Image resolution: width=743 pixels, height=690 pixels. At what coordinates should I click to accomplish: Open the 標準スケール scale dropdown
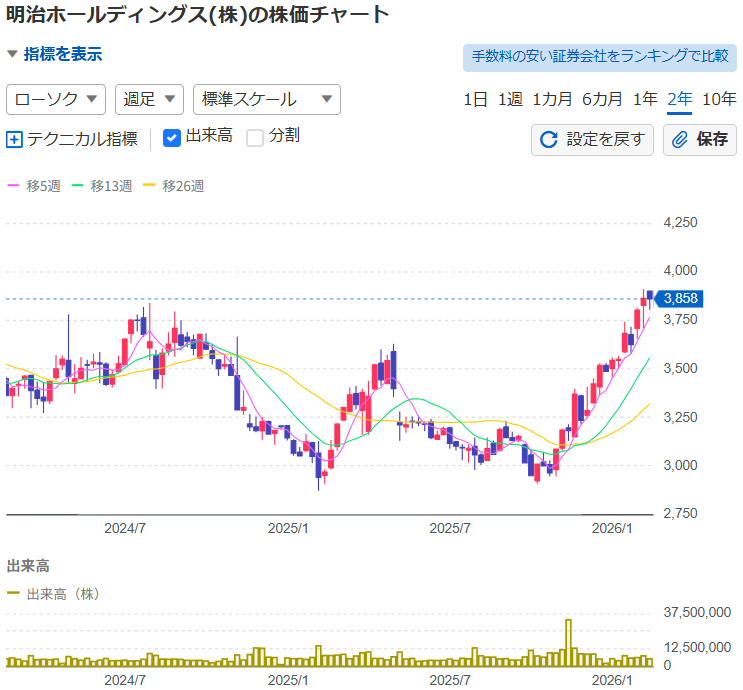pos(266,99)
